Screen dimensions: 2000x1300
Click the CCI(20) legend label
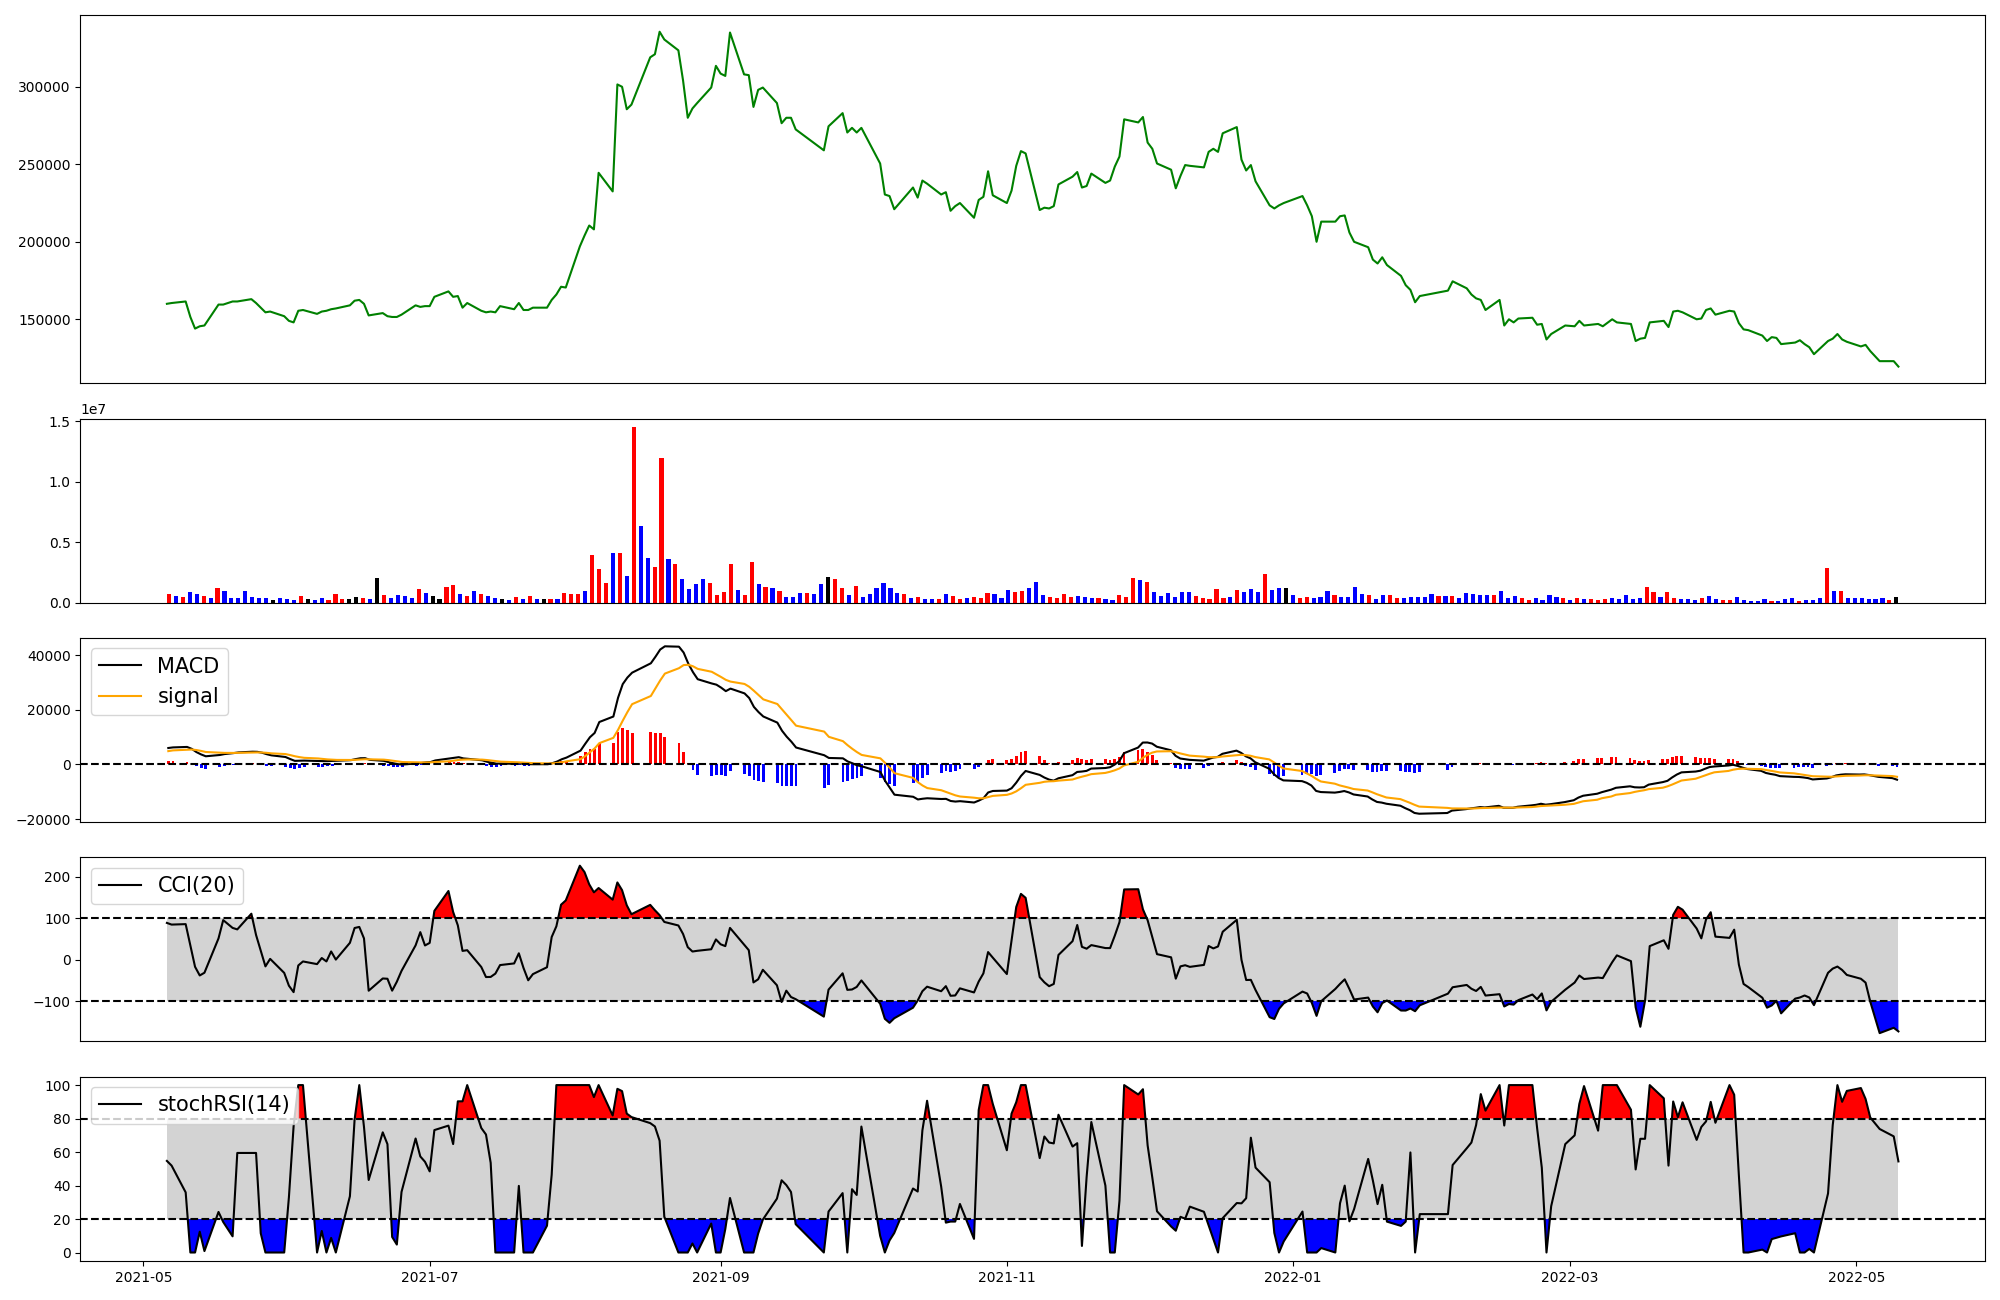tap(196, 885)
